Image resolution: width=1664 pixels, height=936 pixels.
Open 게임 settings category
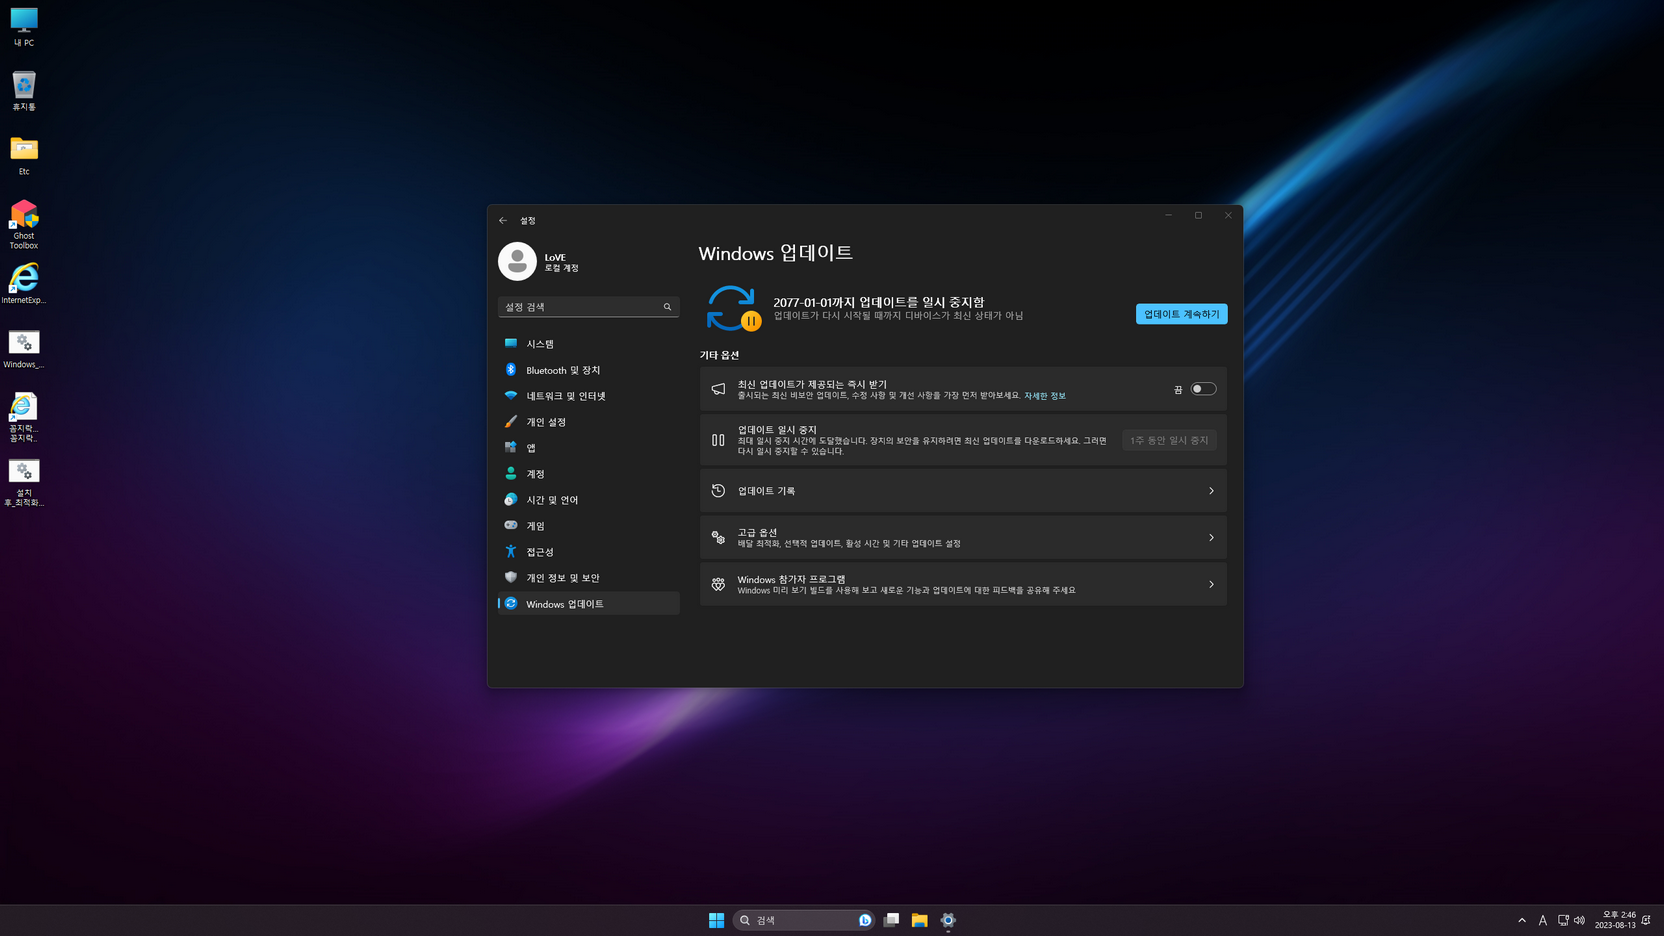click(589, 526)
